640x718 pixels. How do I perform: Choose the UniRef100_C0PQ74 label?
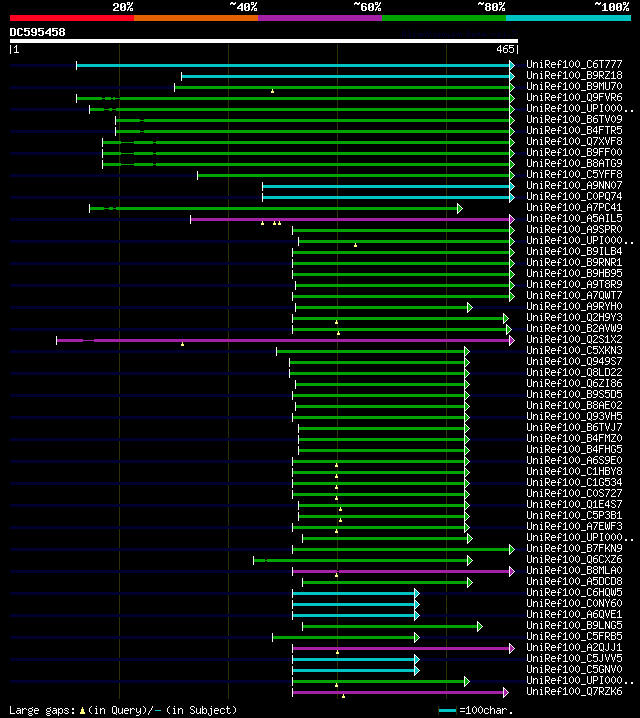click(574, 196)
